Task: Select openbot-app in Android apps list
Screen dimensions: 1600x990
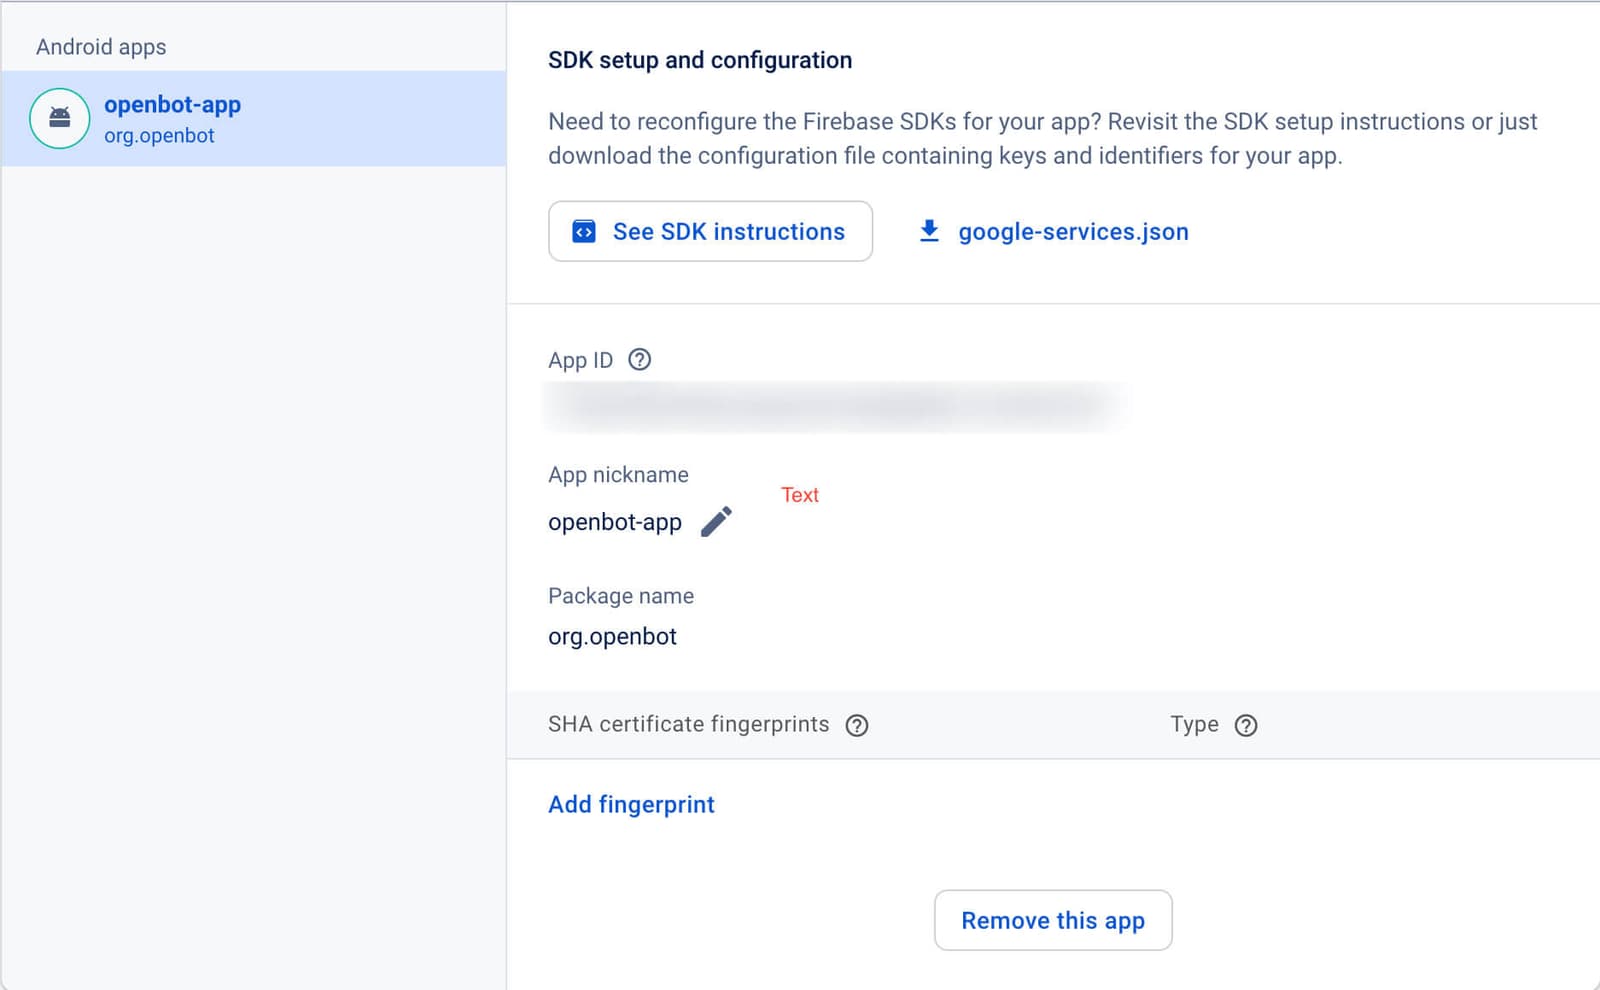Action: point(254,118)
